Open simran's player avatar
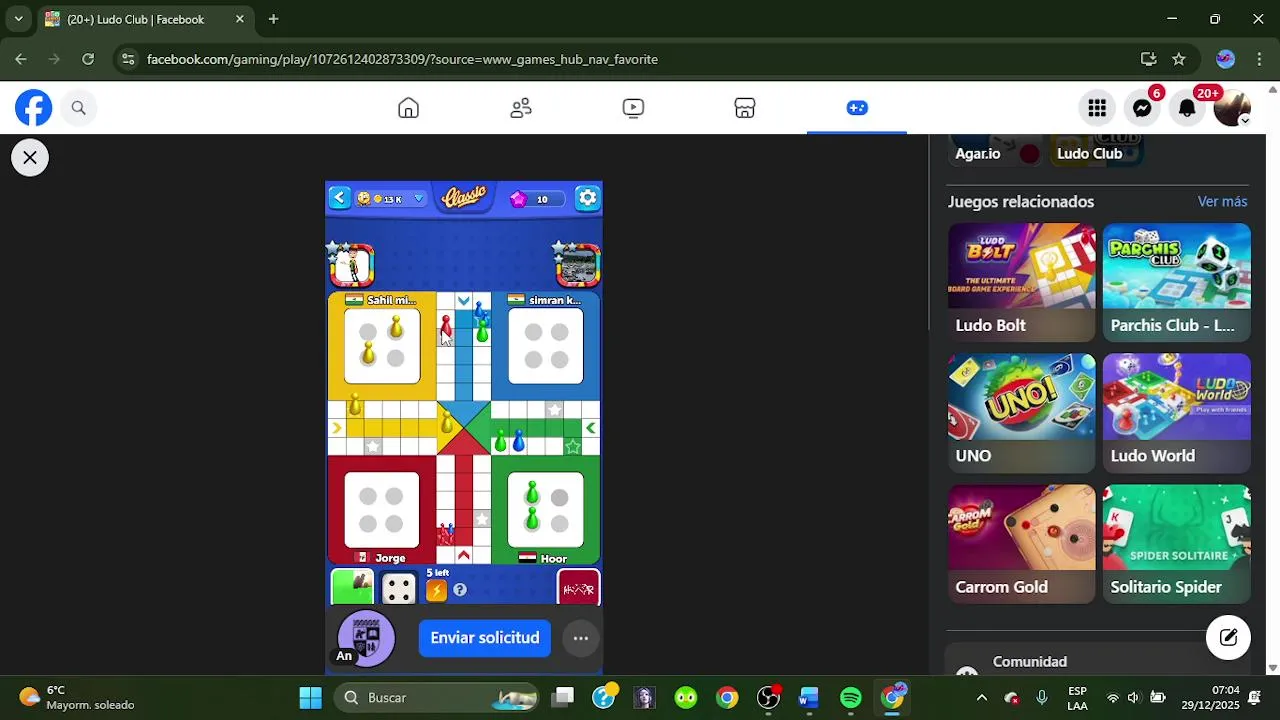1280x720 pixels. click(577, 265)
